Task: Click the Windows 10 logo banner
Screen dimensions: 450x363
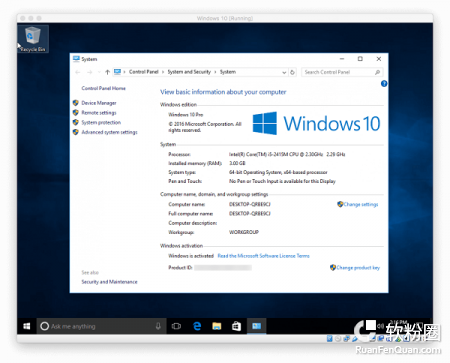Action: coord(316,123)
